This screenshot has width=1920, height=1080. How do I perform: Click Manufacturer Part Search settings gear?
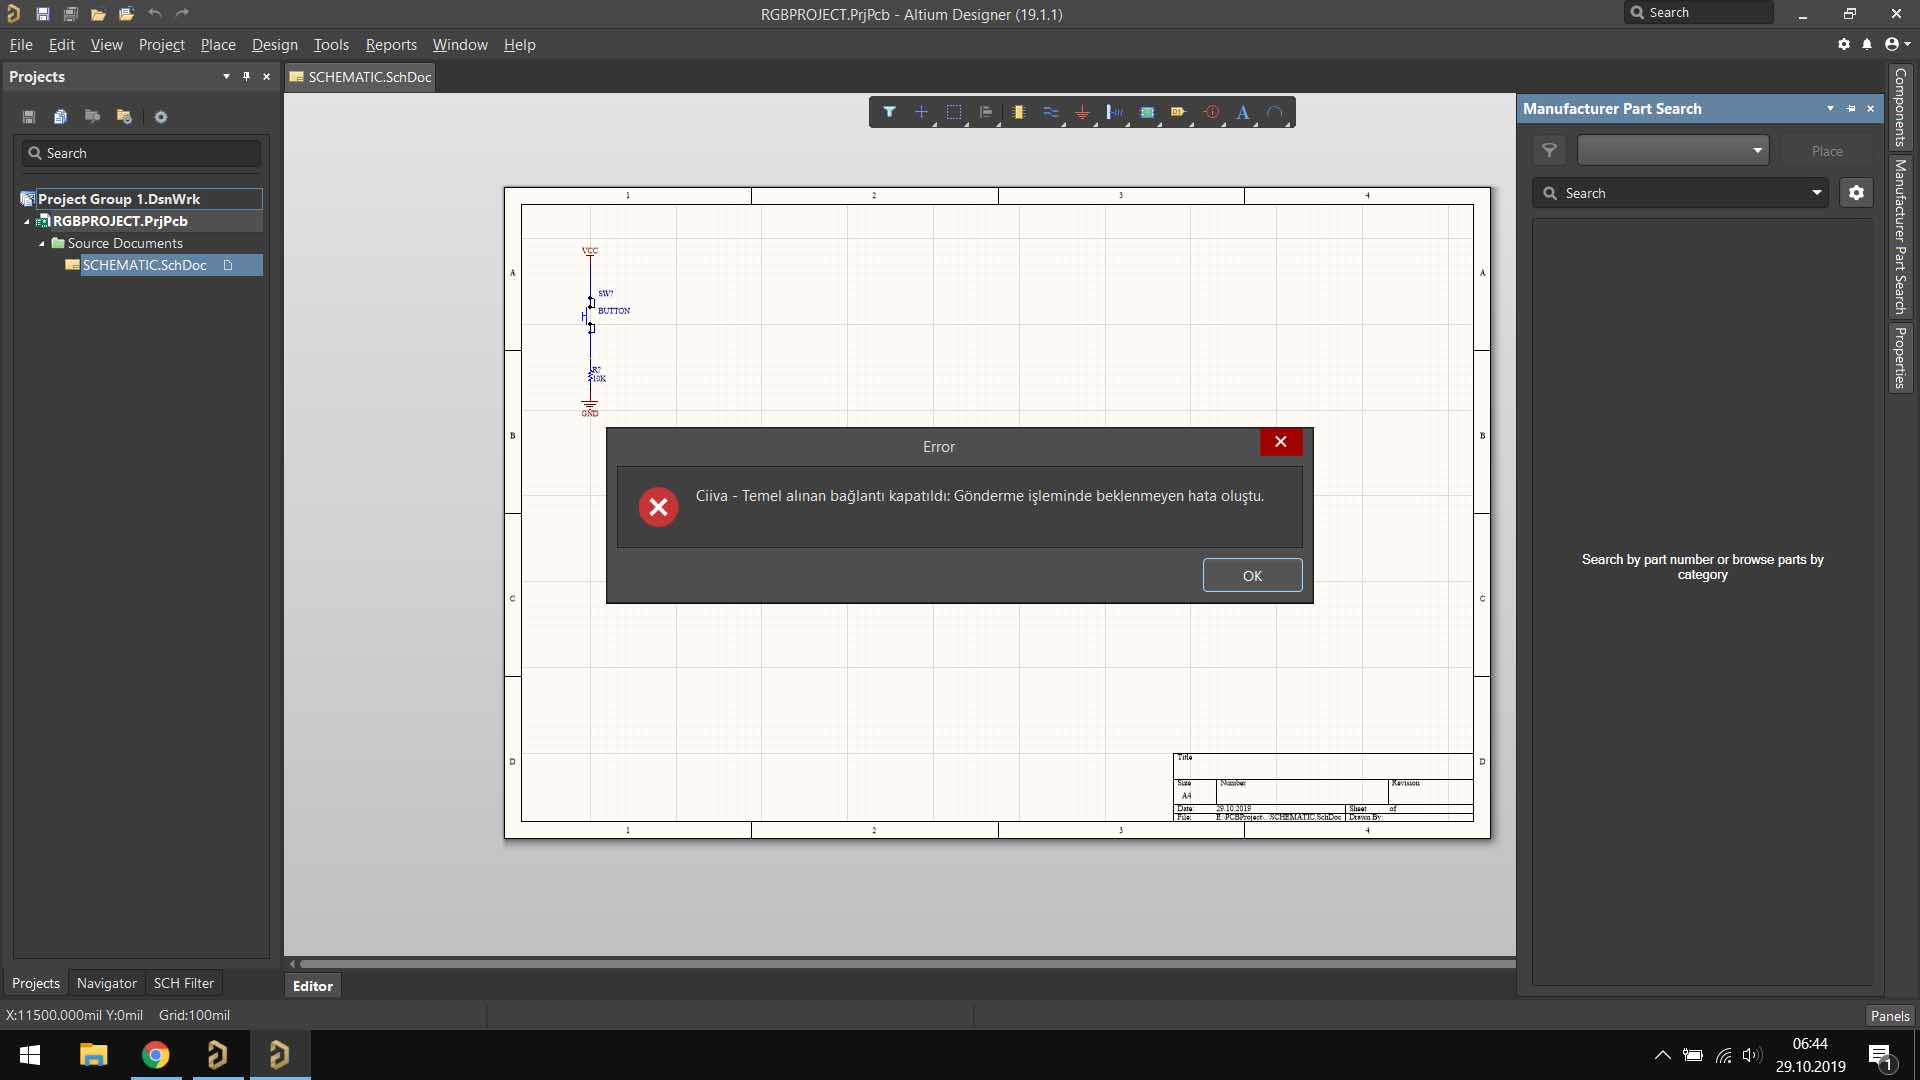pyautogui.click(x=1856, y=193)
